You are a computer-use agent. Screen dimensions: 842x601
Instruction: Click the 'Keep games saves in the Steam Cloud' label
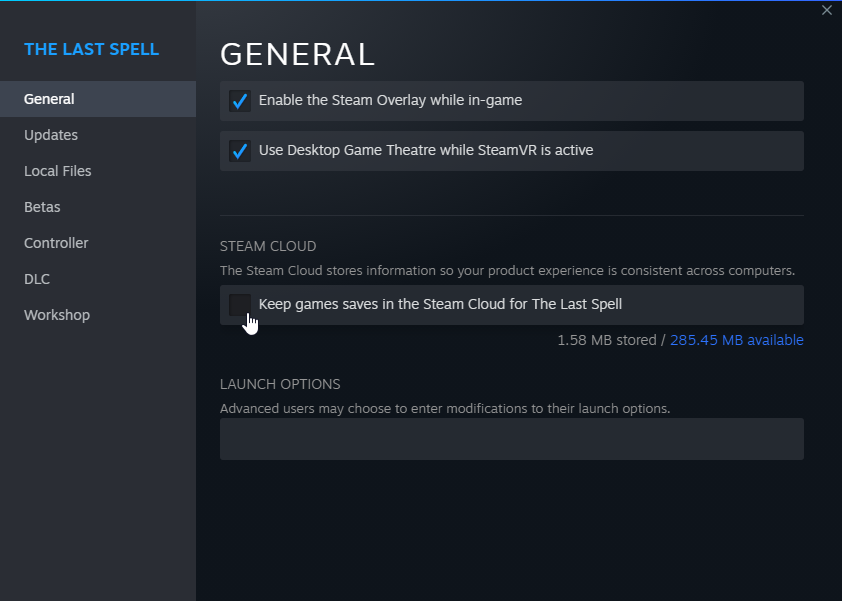click(440, 304)
